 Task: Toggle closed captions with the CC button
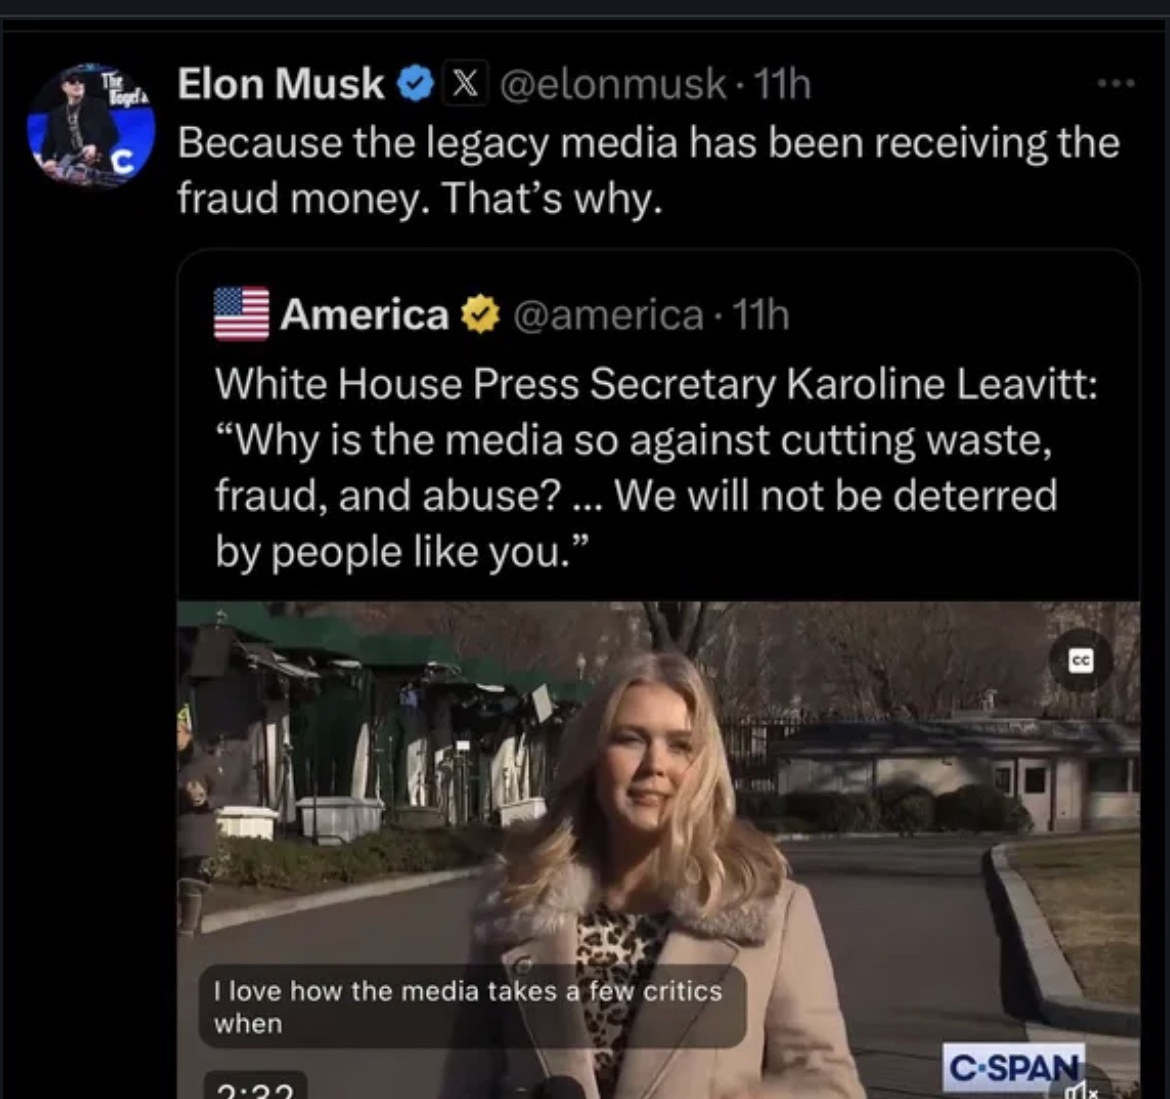[x=1081, y=660]
